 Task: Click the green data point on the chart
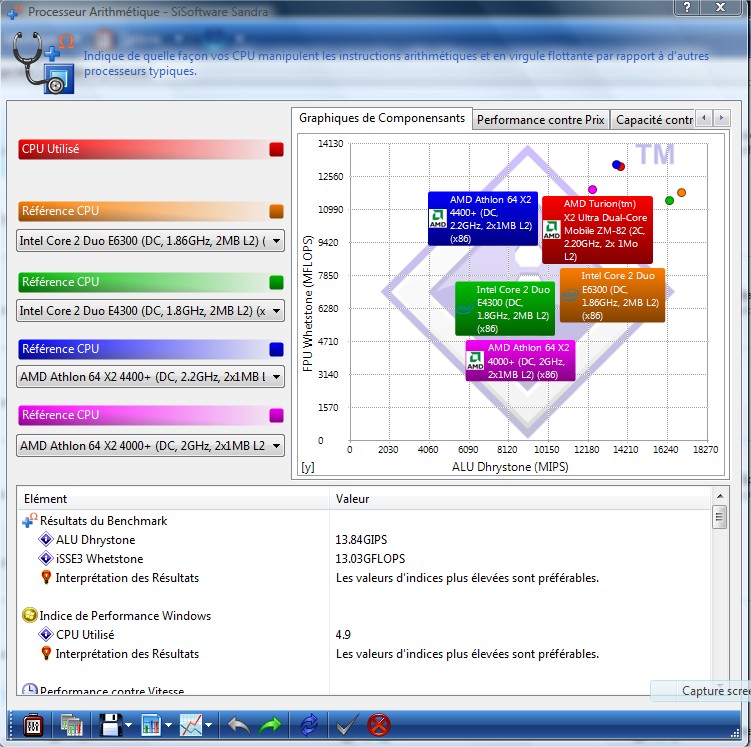[x=670, y=200]
